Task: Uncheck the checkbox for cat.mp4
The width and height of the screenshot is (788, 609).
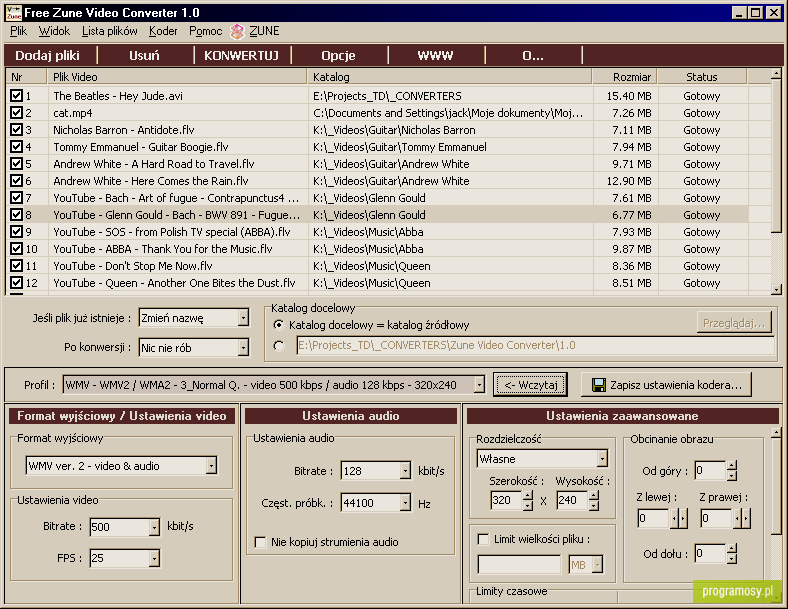Action: click(x=16, y=113)
